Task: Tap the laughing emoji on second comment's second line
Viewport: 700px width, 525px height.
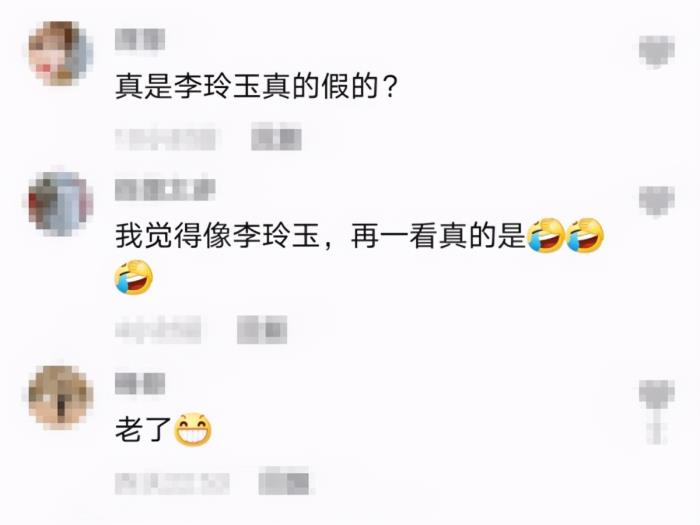Action: pos(134,277)
